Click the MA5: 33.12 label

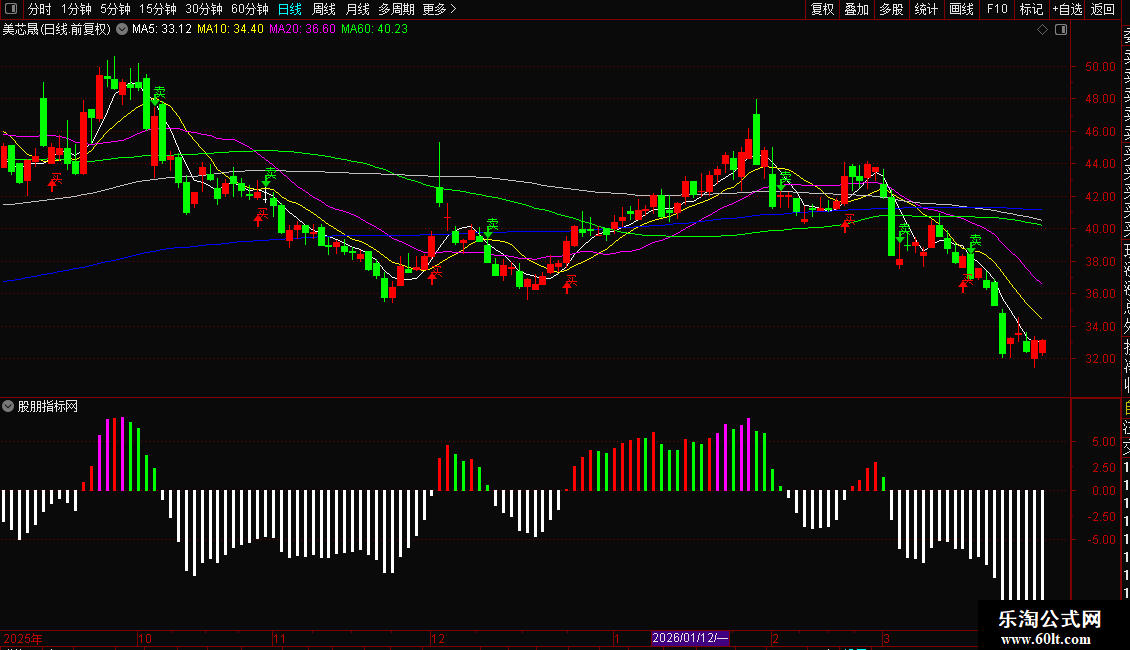click(x=162, y=30)
